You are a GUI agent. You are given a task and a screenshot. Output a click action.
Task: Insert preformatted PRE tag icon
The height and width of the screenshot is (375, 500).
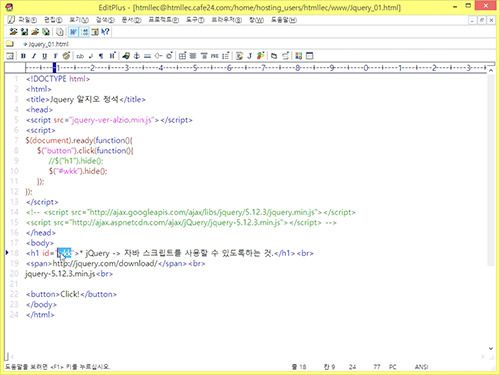click(x=215, y=56)
